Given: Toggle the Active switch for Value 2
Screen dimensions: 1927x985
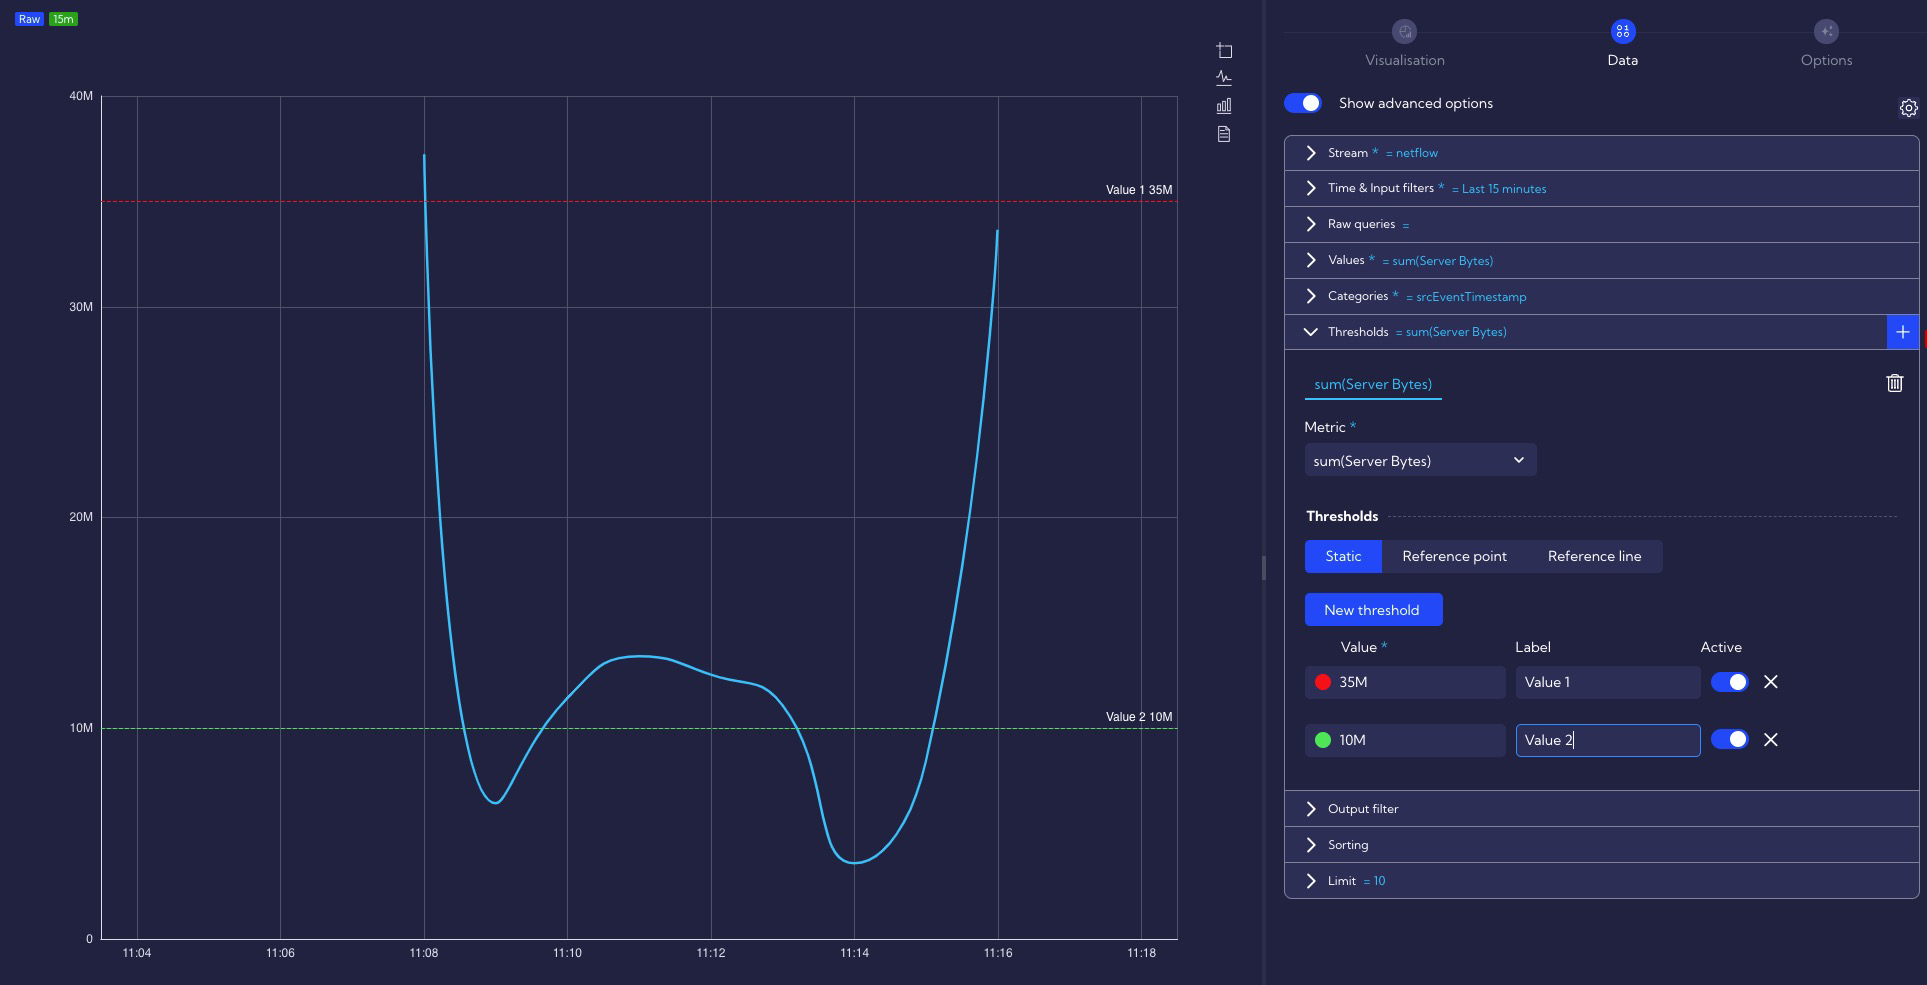Looking at the screenshot, I should [x=1729, y=740].
